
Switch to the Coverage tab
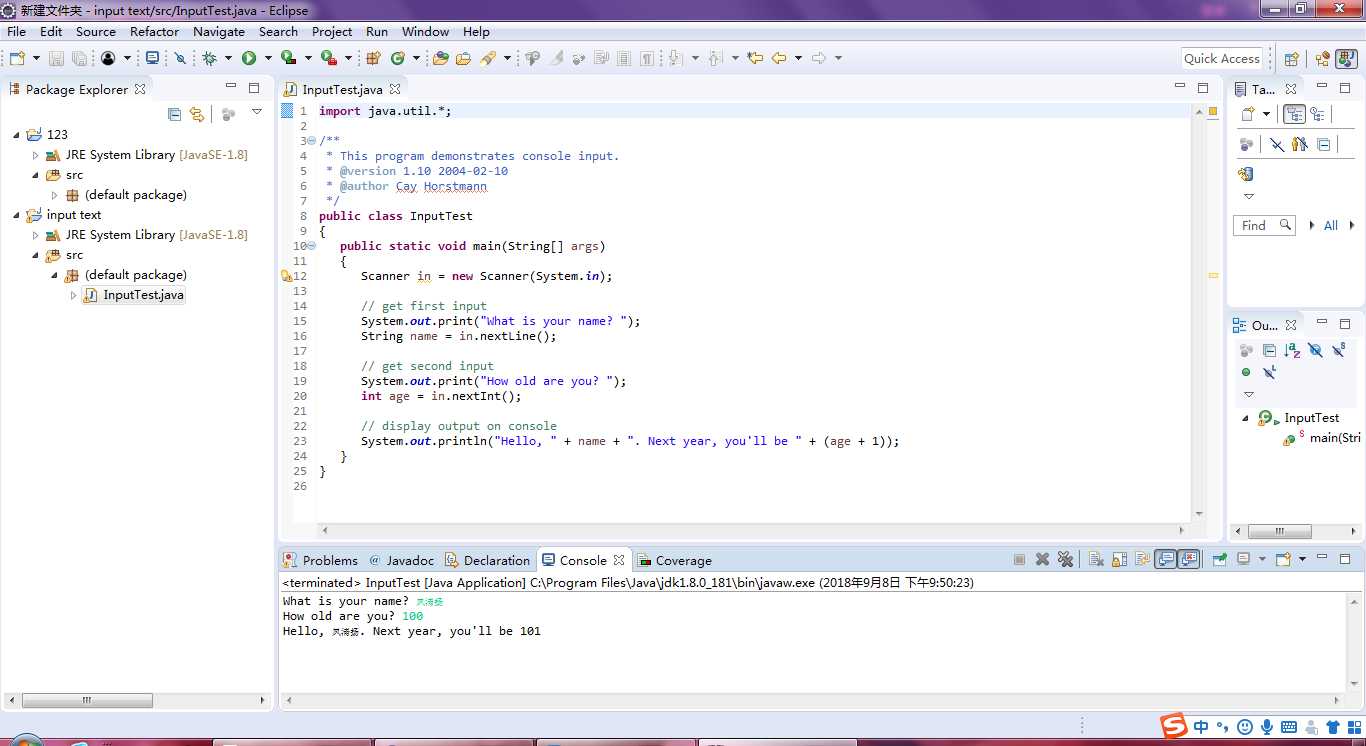click(674, 560)
